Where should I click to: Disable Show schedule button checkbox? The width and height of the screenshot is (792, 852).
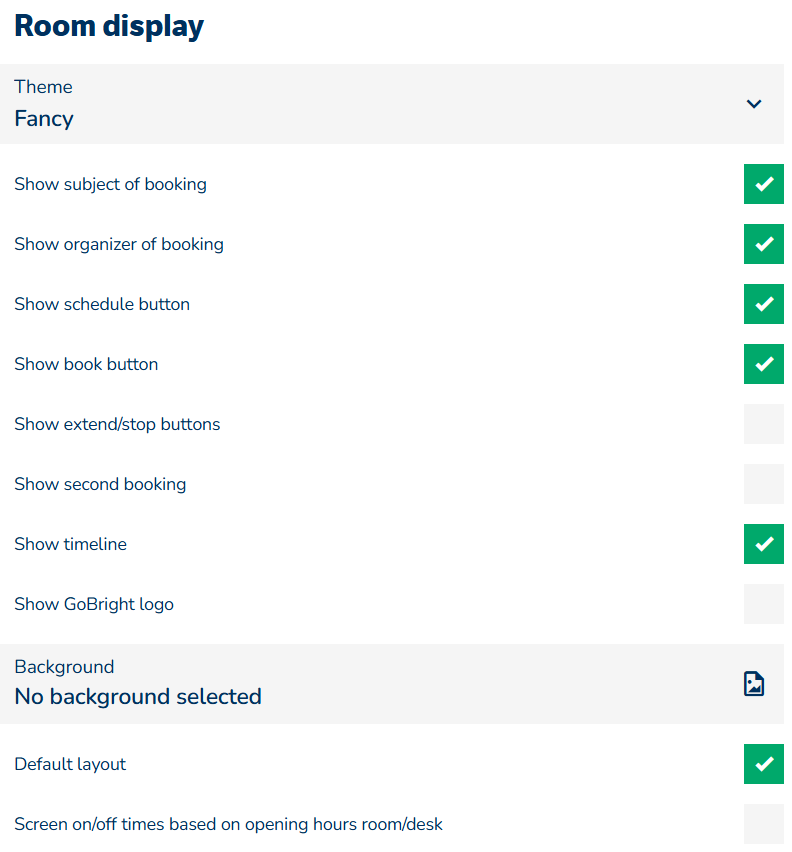coord(763,304)
